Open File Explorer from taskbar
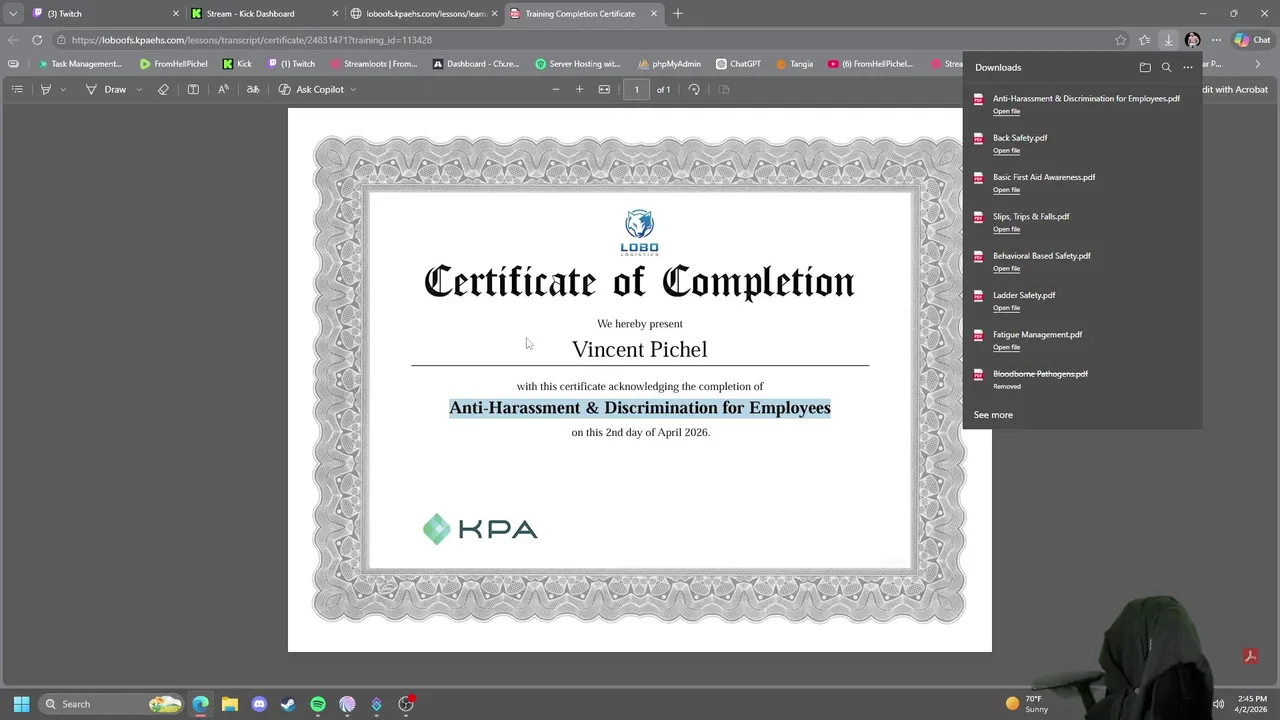This screenshot has height=720, width=1280. click(x=230, y=704)
